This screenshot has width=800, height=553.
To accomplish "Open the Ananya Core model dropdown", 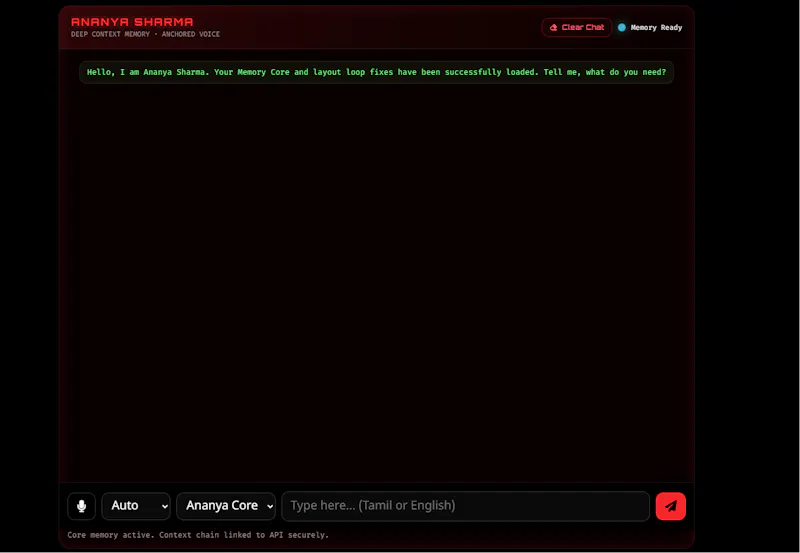I will click(226, 506).
